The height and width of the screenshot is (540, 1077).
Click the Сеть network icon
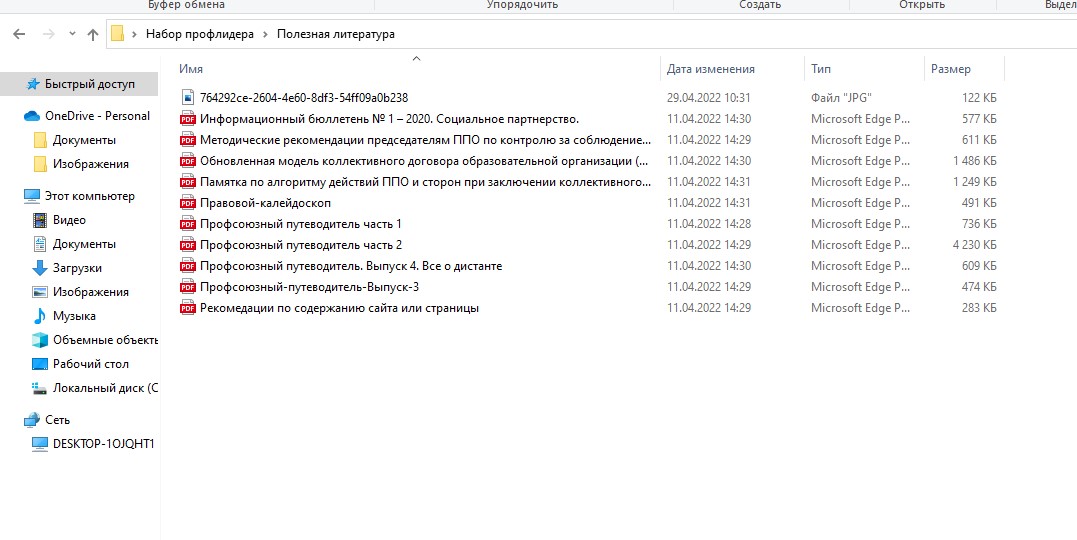coord(32,420)
